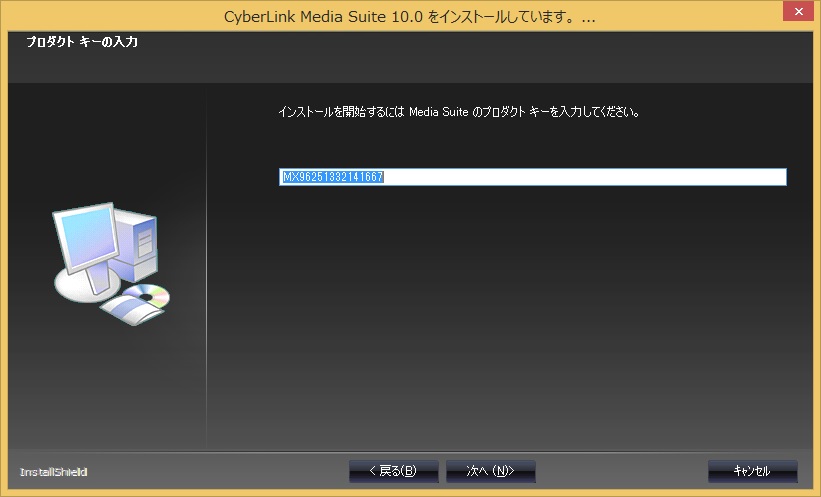
Task: Close the CyberLink installer window
Action: coord(798,11)
